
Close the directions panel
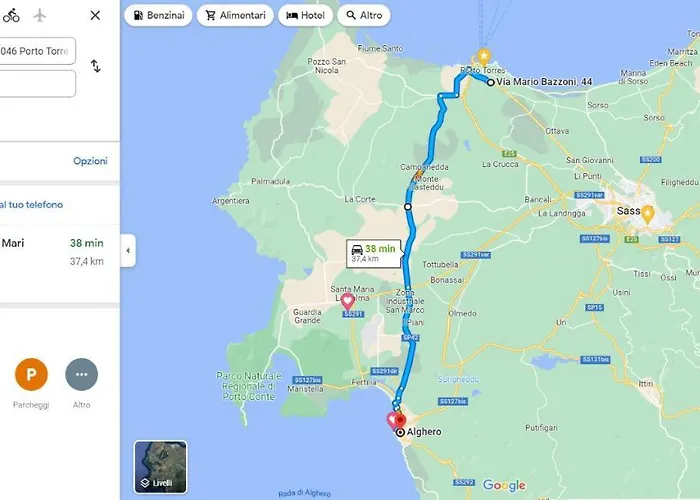95,15
